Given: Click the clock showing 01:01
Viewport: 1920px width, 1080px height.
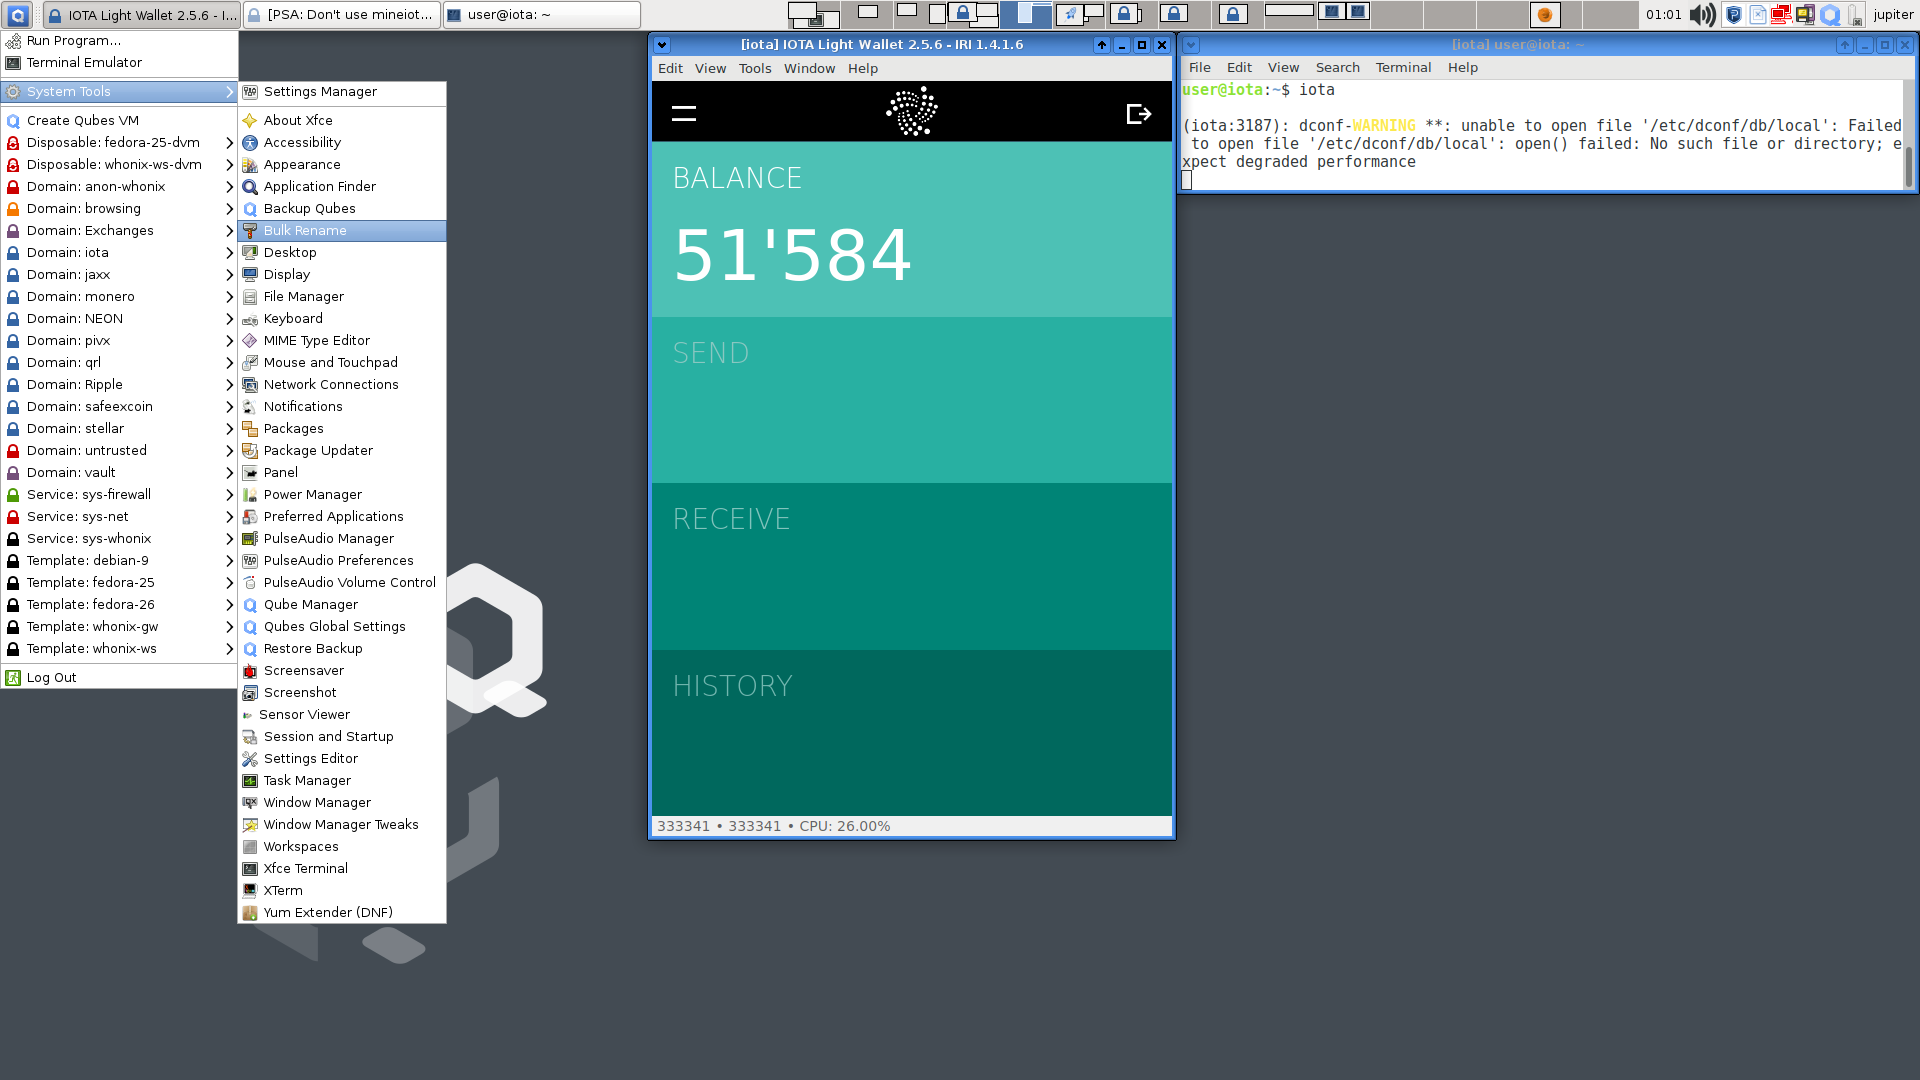Looking at the screenshot, I should [1664, 15].
